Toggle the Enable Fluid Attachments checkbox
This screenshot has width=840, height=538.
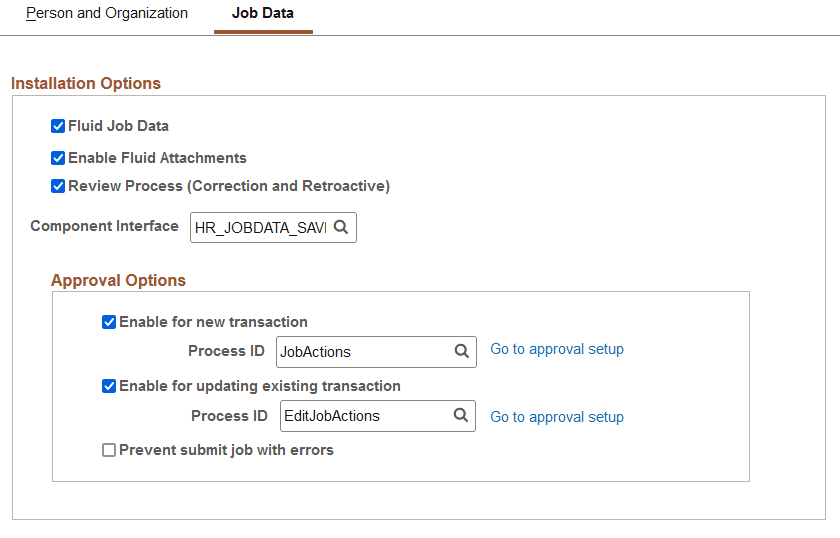coord(58,158)
